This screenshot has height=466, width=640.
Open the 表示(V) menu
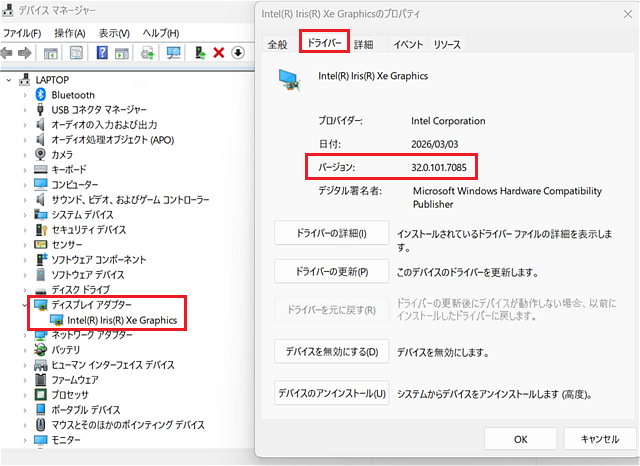pos(114,33)
